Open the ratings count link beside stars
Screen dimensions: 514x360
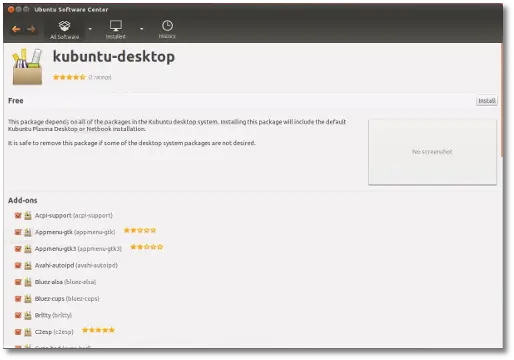coord(100,77)
